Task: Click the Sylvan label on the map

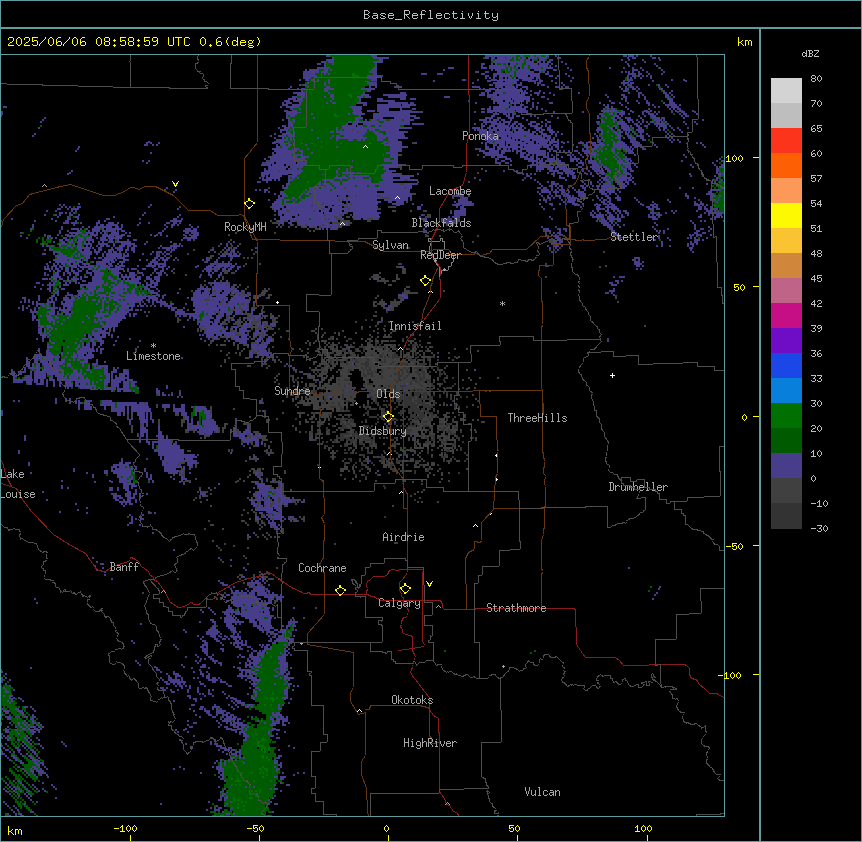Action: click(390, 245)
